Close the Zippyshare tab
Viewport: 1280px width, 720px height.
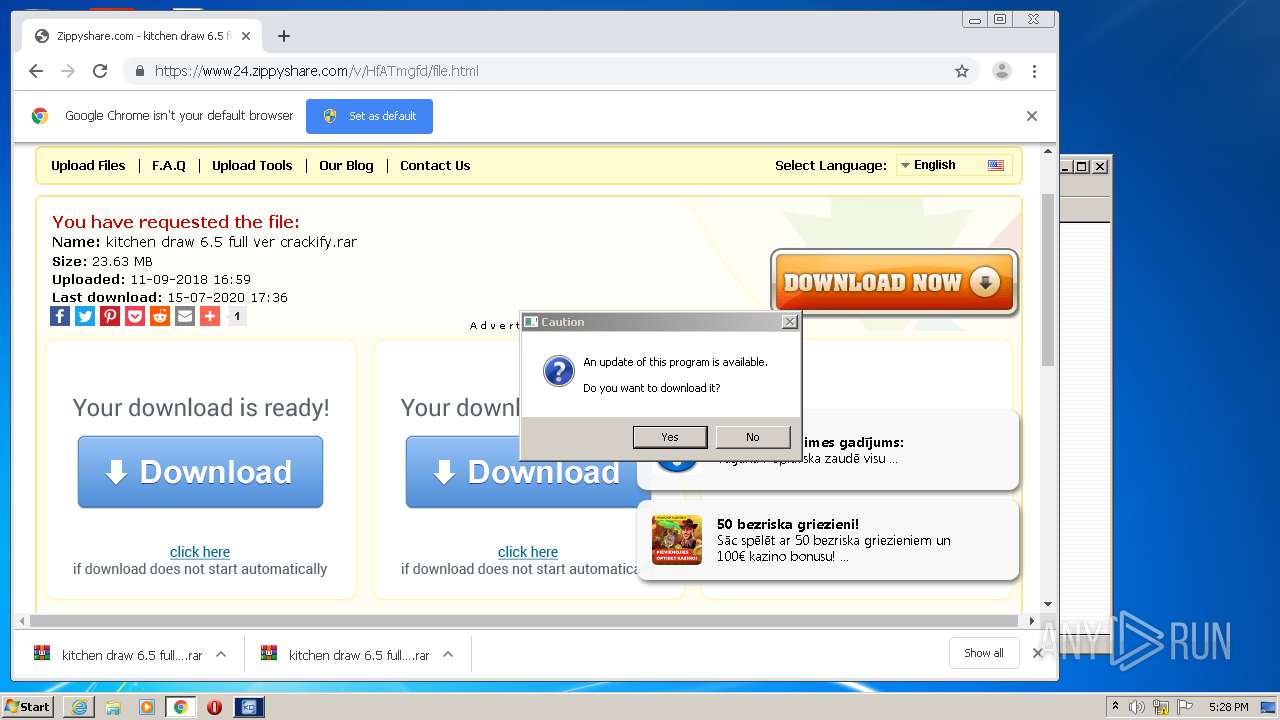click(246, 36)
